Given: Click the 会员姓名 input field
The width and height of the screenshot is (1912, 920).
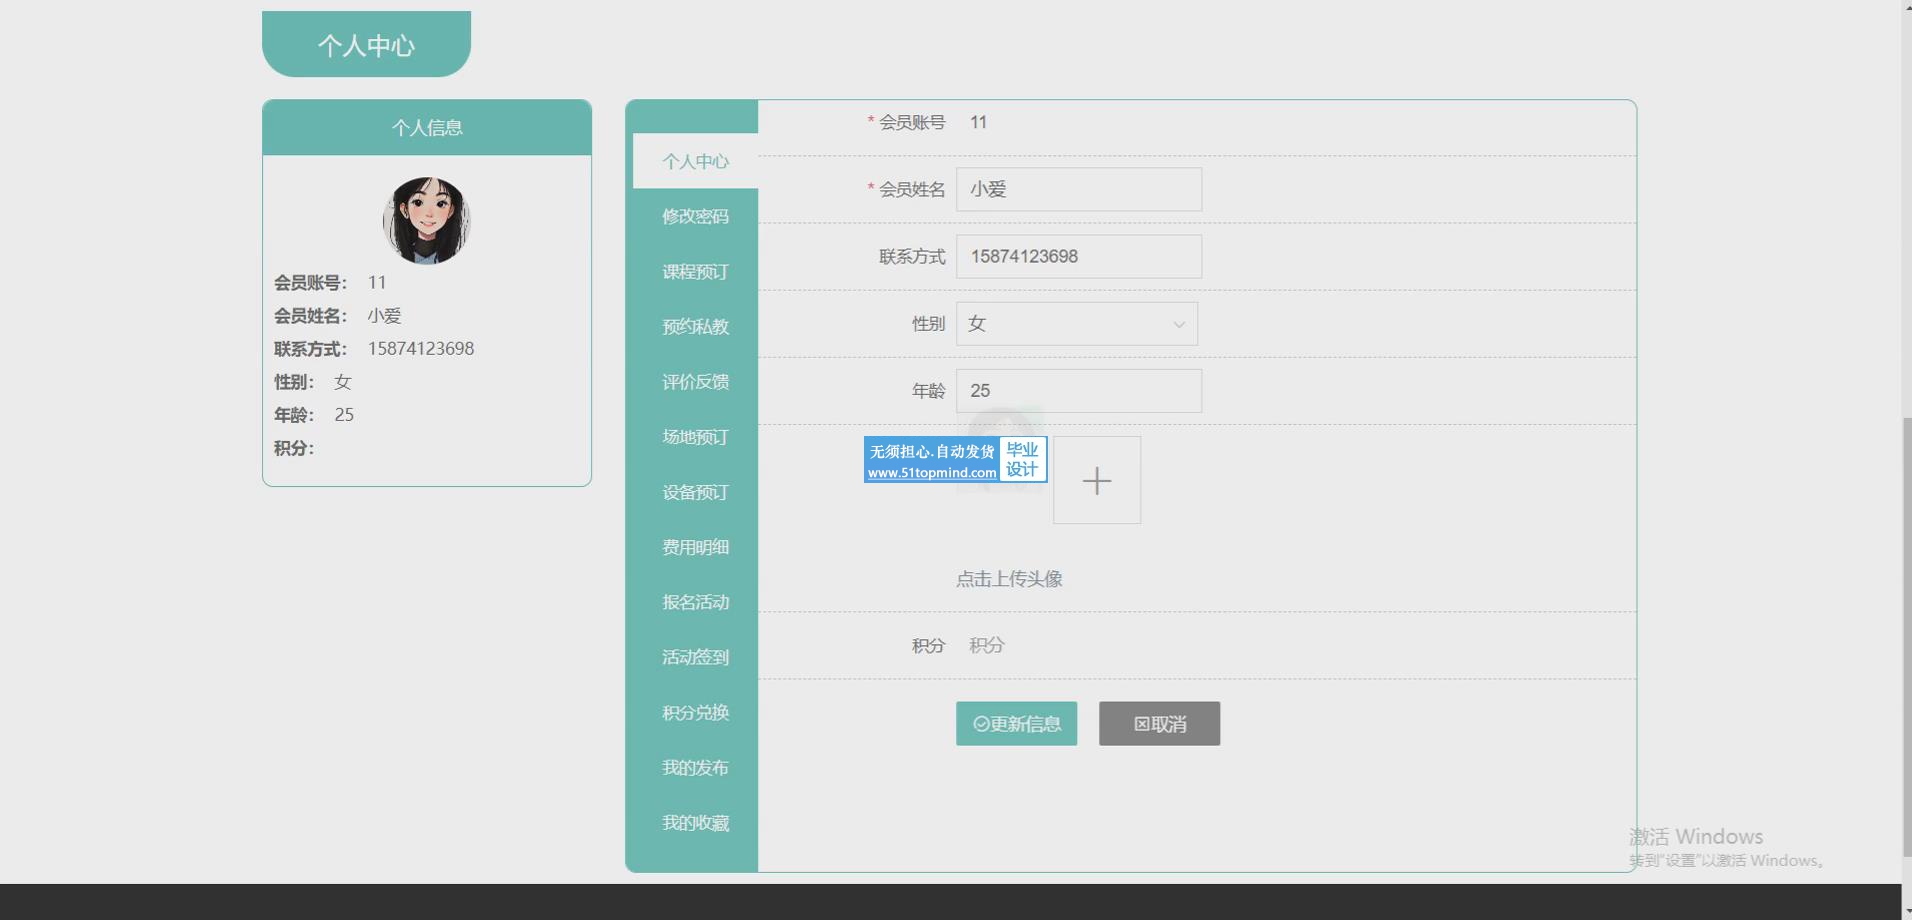Looking at the screenshot, I should tap(1078, 189).
